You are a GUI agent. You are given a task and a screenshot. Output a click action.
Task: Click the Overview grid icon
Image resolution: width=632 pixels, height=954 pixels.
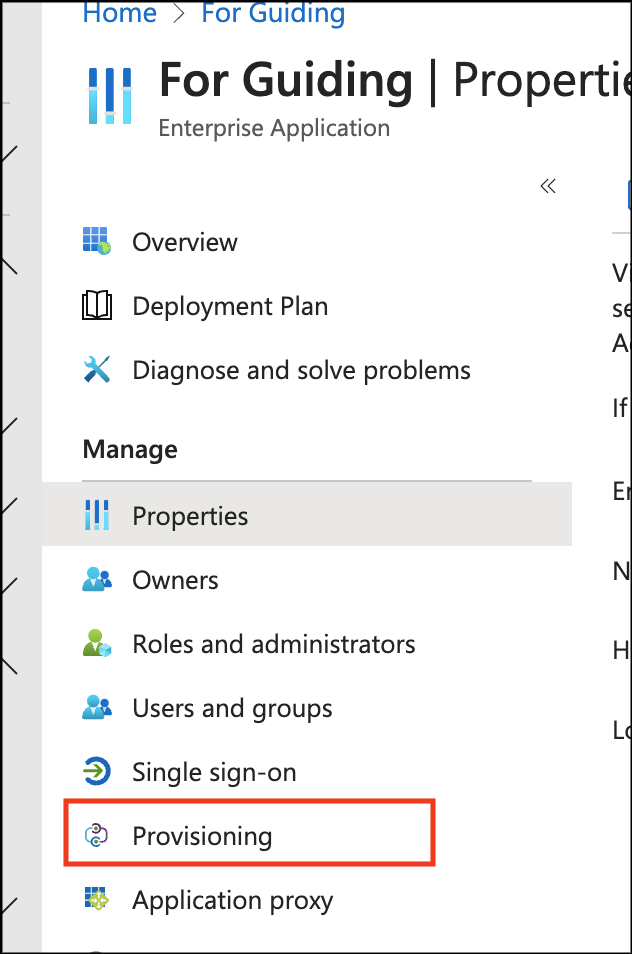[97, 242]
